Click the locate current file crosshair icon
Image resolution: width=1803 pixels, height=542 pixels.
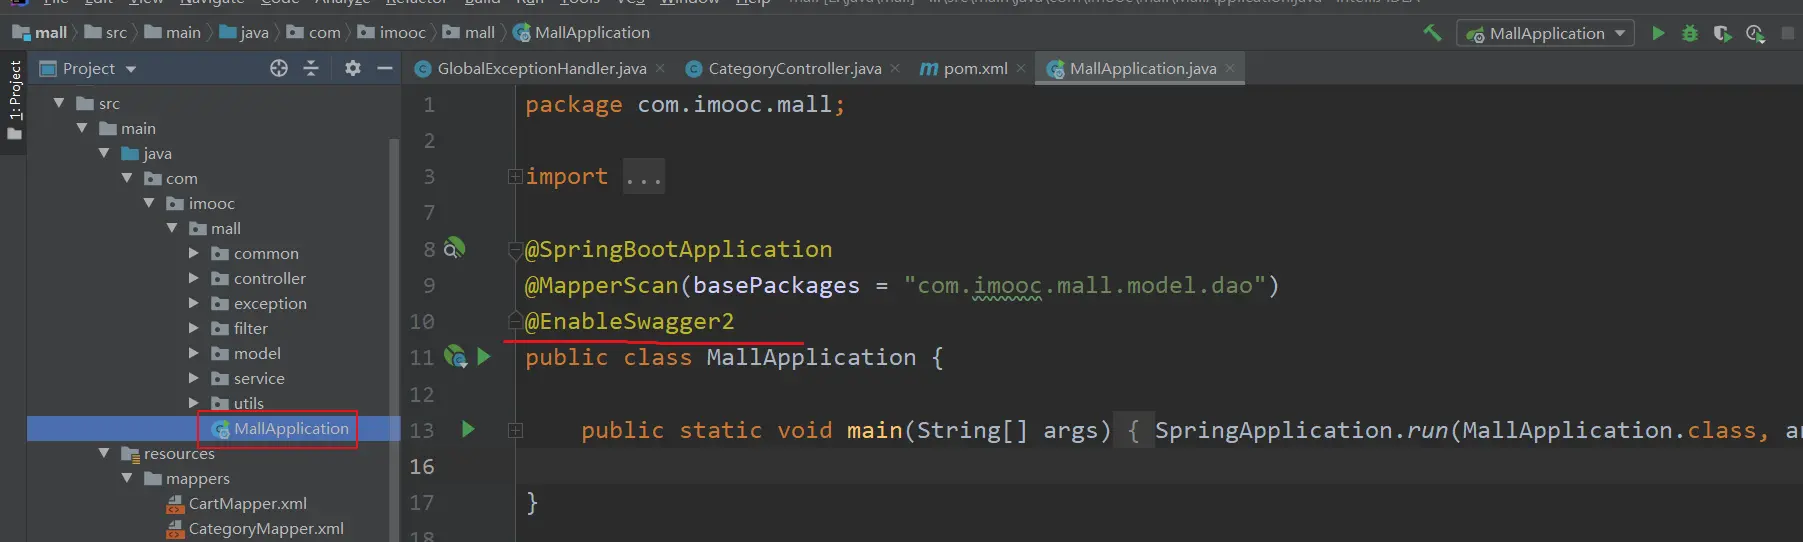(279, 68)
